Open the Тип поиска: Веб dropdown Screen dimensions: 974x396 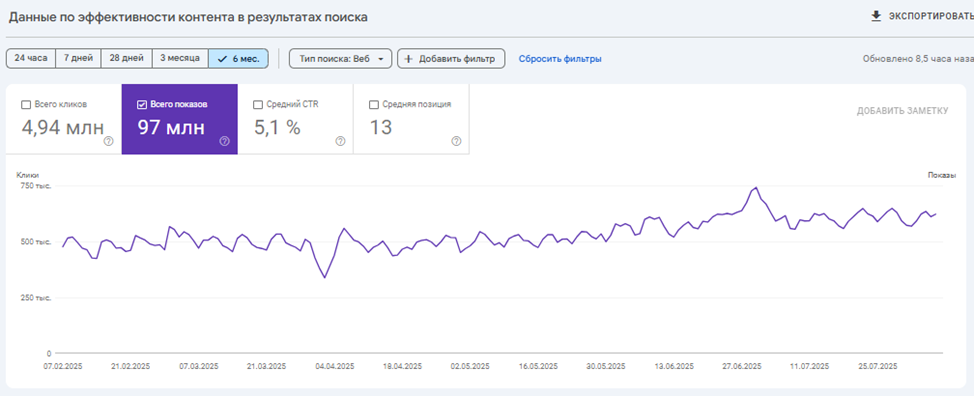(340, 59)
